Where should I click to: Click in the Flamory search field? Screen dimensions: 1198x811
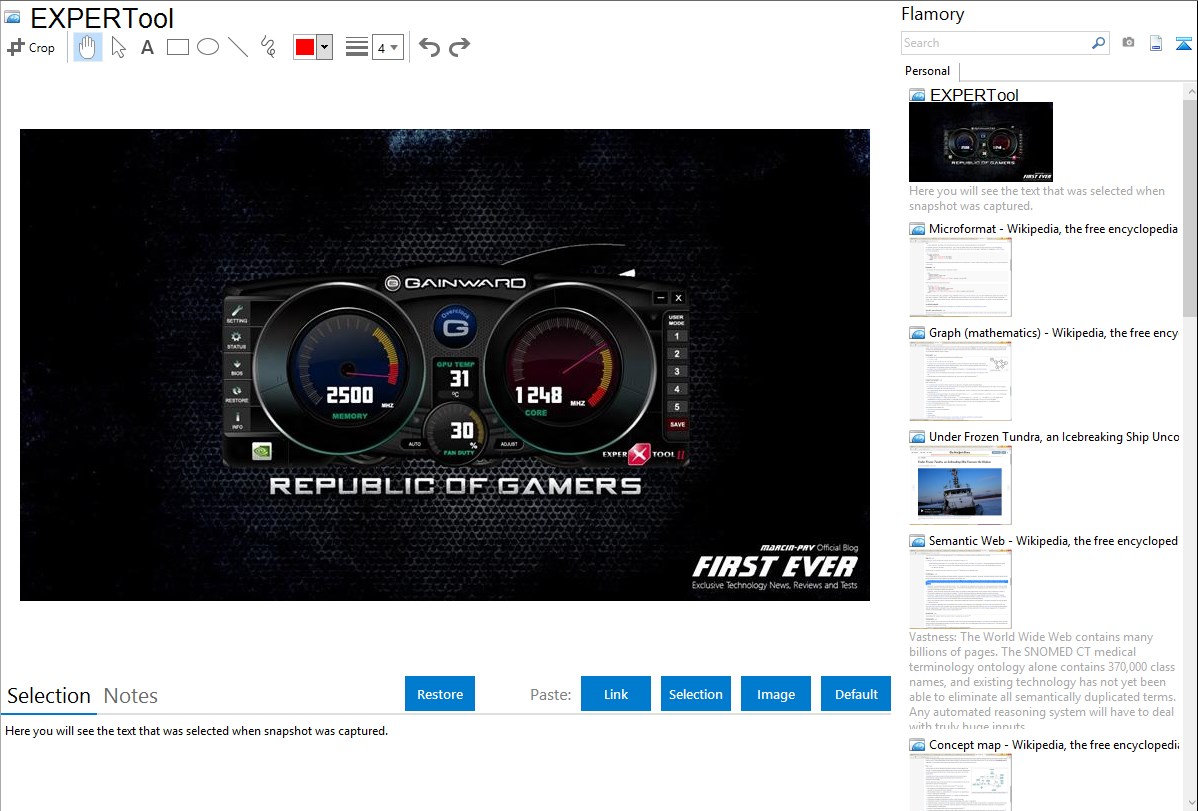click(x=995, y=43)
